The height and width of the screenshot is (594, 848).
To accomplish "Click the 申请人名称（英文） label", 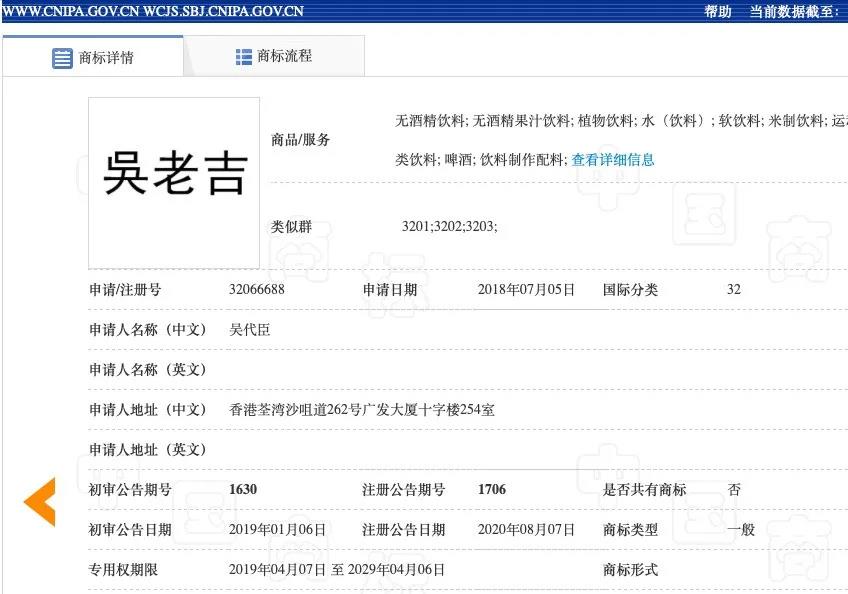I will [x=148, y=369].
